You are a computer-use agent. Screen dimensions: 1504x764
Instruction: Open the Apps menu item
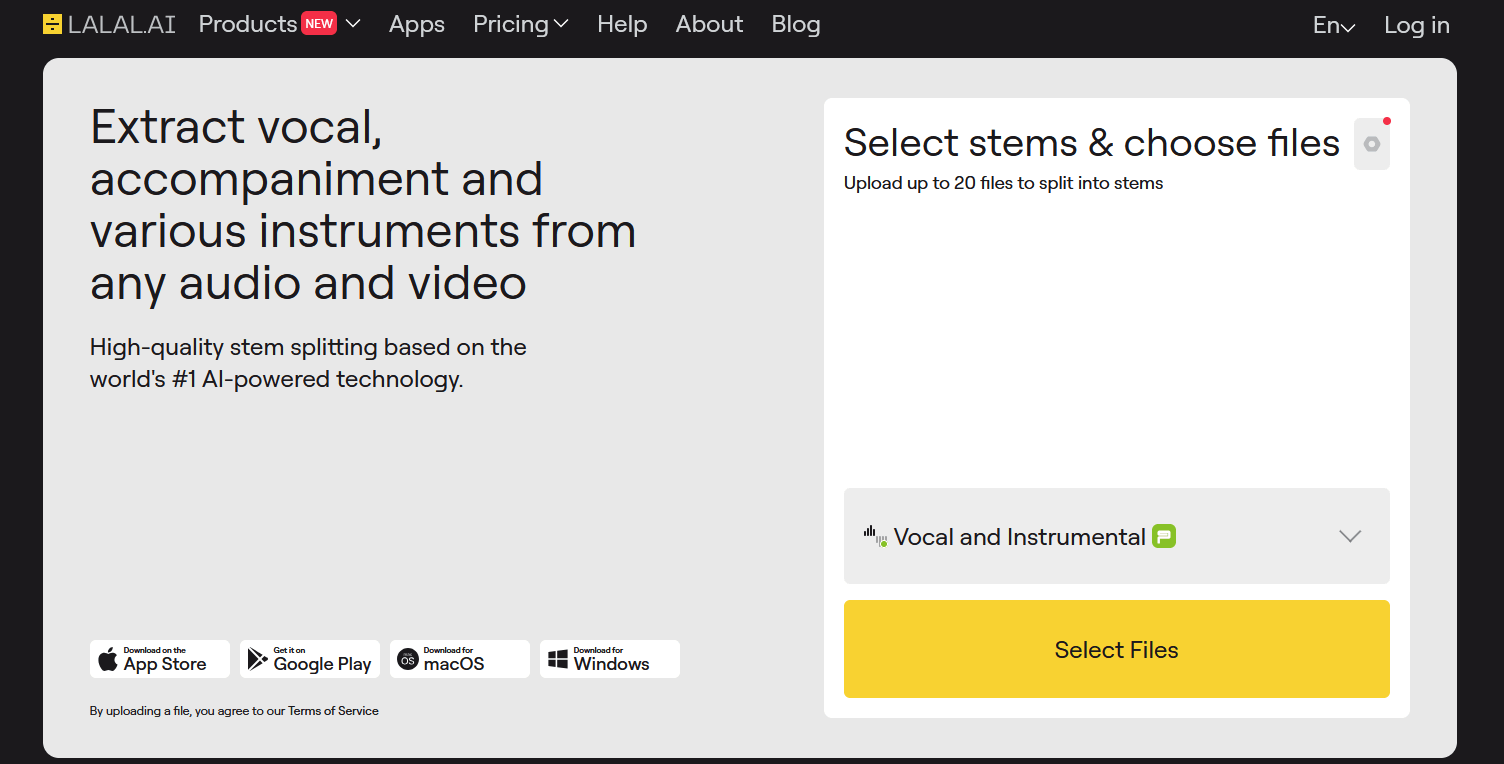click(416, 24)
